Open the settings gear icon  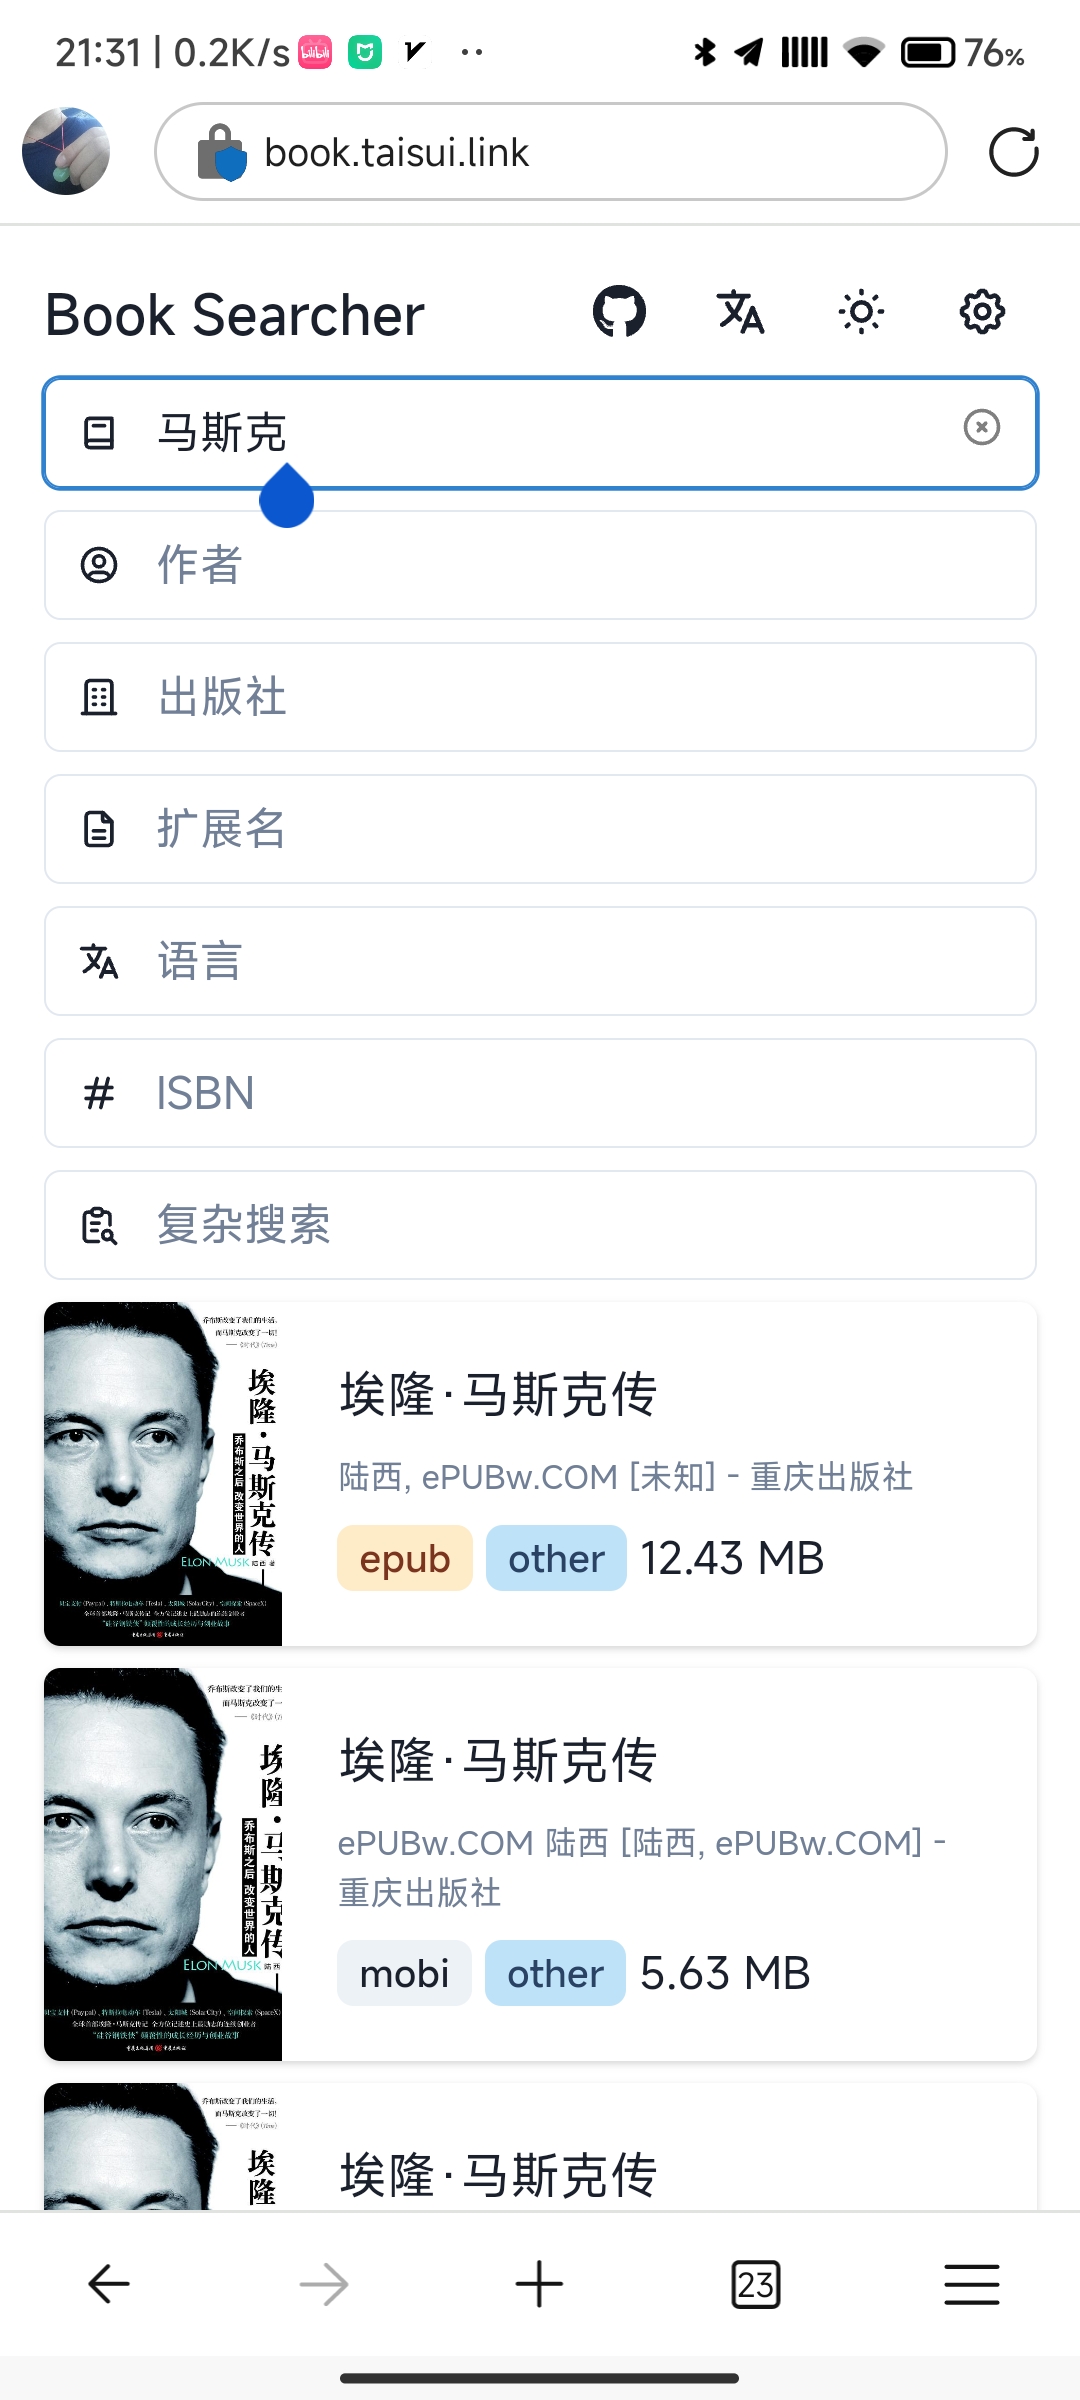982,312
